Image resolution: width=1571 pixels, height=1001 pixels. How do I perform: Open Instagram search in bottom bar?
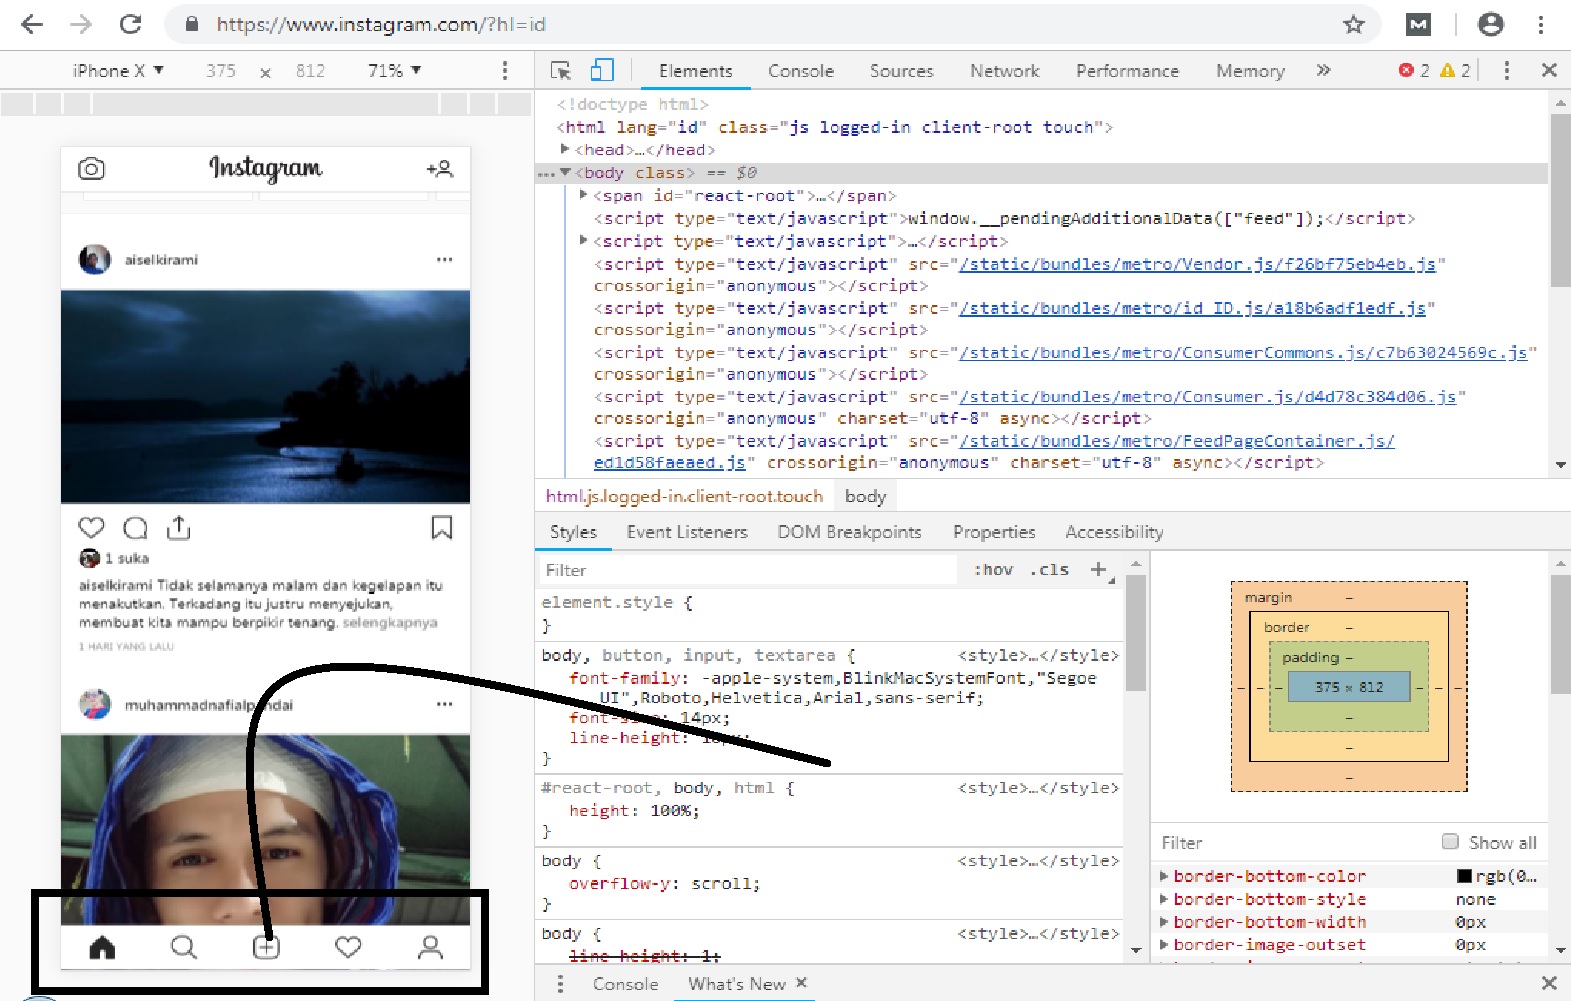(x=184, y=946)
